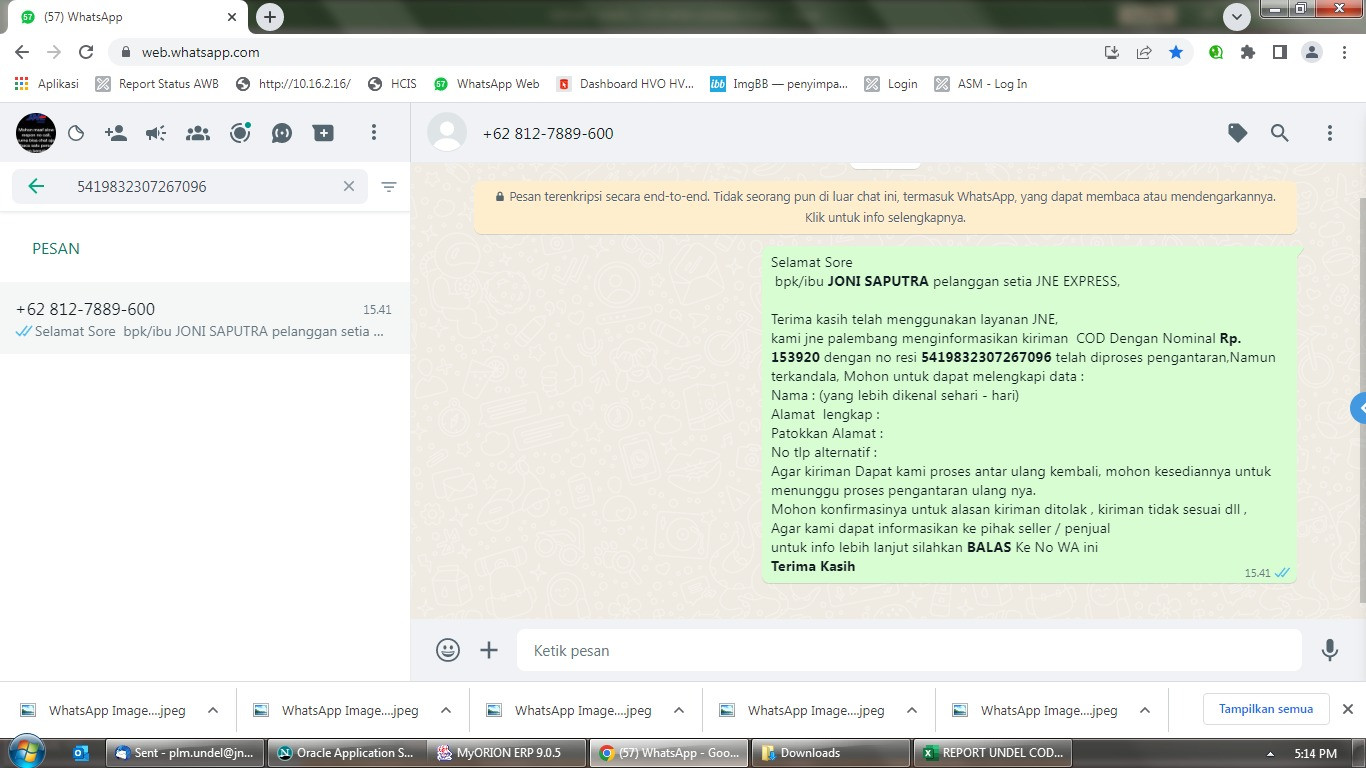Screen dimensions: 1366x768
Task: Toggle the bookmark star for this page
Action: (1176, 52)
